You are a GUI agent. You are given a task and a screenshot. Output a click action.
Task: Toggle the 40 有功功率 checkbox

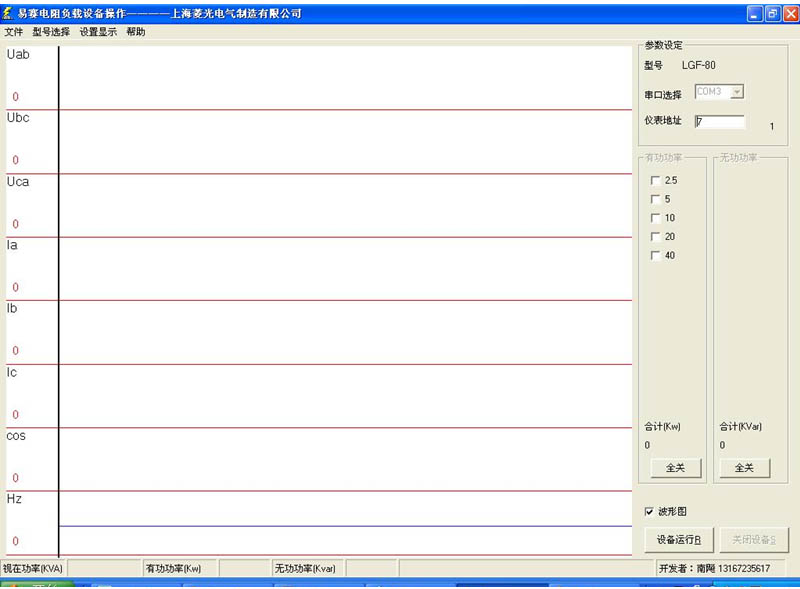tap(656, 256)
